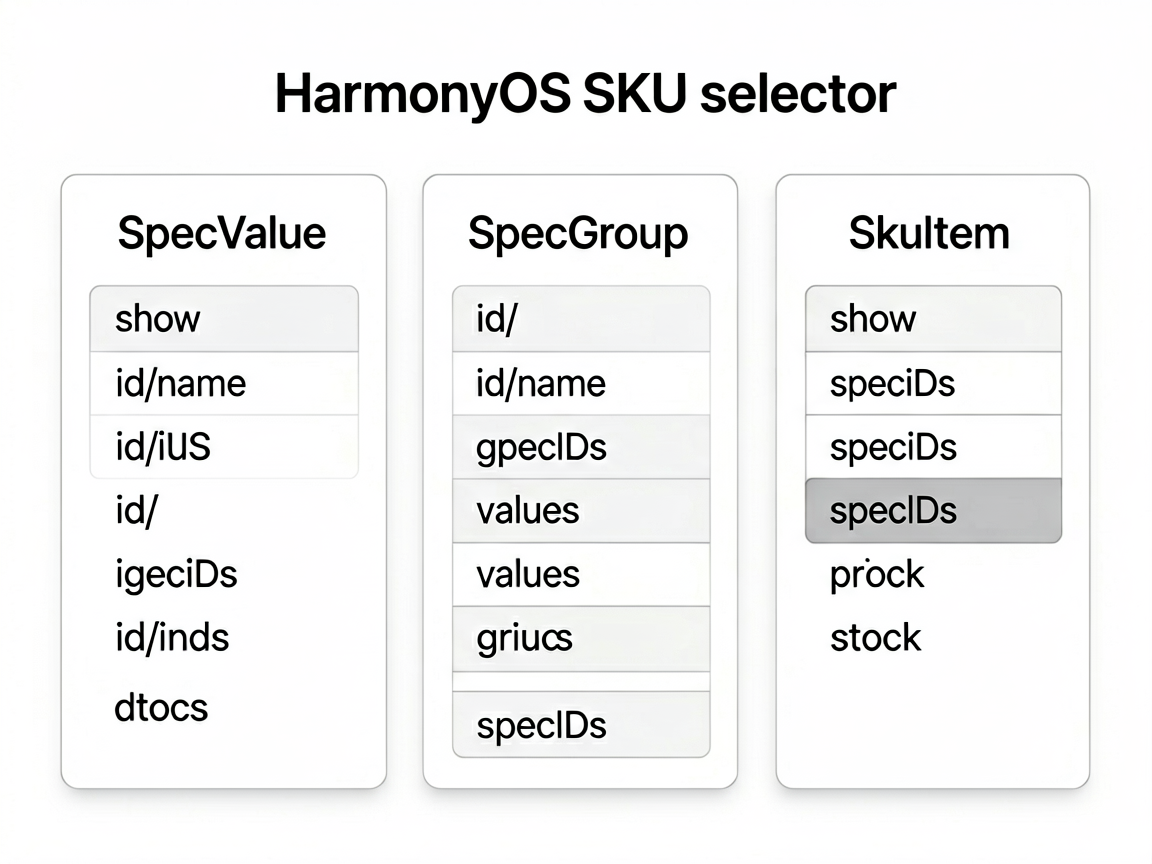Click the igeciDs entry in SpecValue
1152x864 pixels.
[176, 575]
